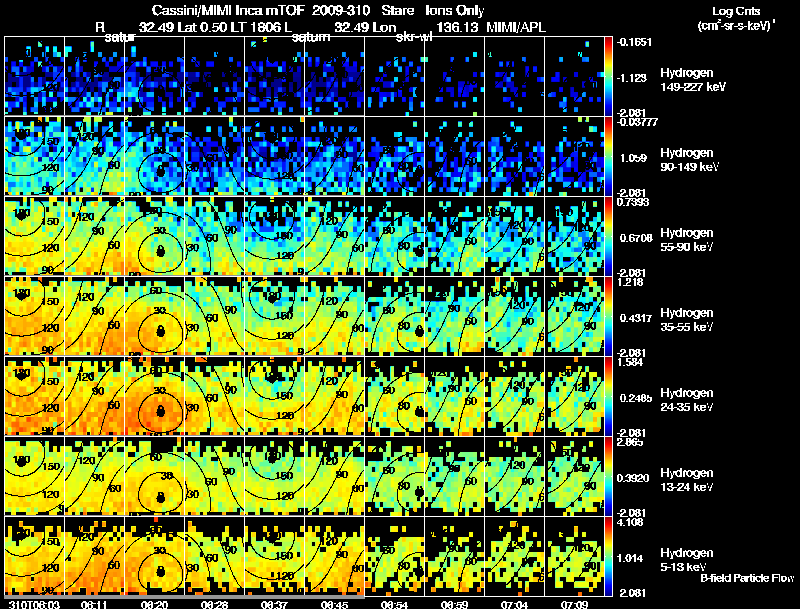Click the color bar beside Hydrogen 24-35 keV
This screenshot has height=609, width=800.
click(x=608, y=396)
